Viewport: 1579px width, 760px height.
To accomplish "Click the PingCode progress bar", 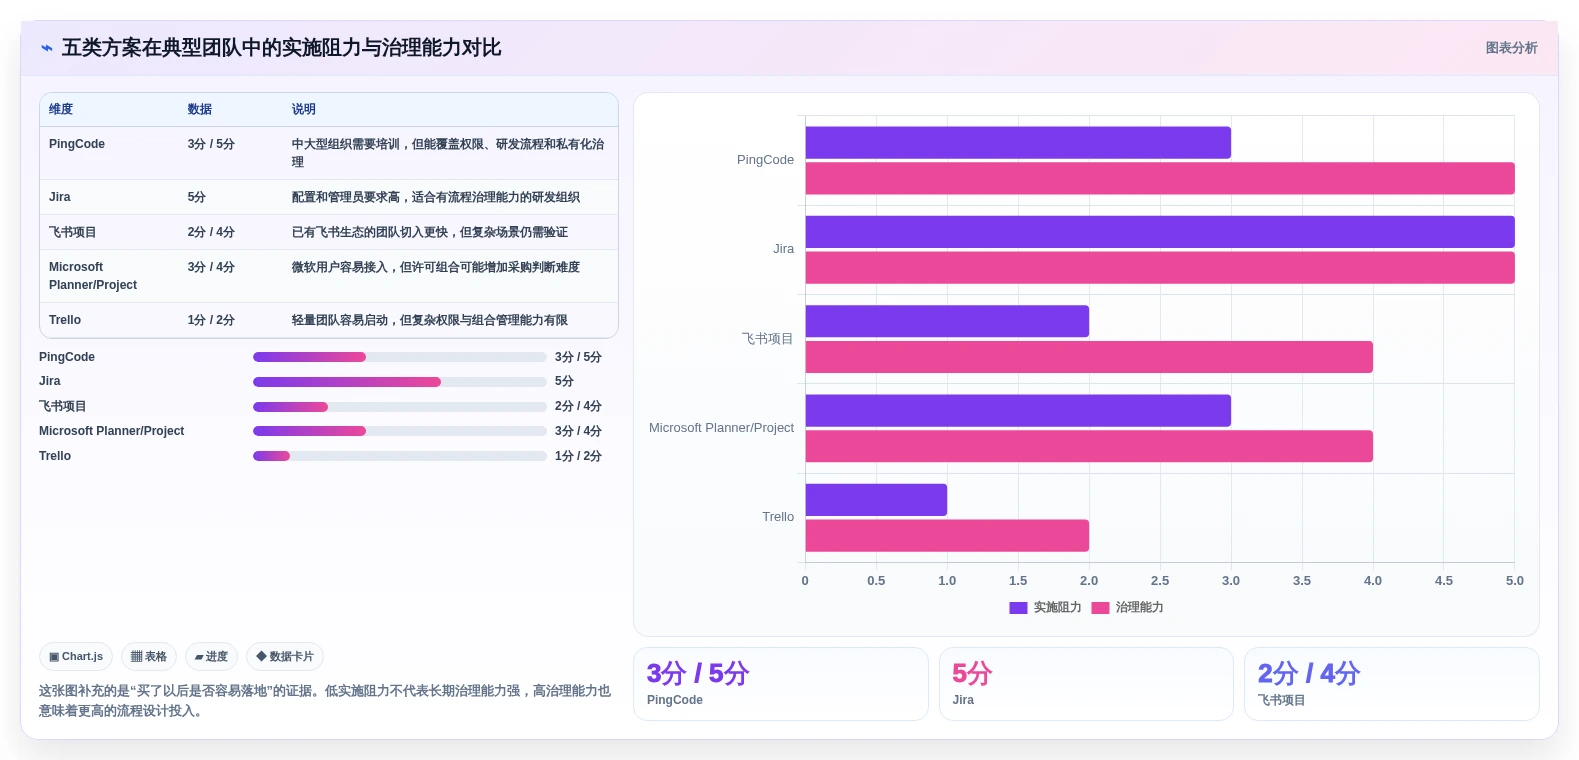I will tap(400, 357).
